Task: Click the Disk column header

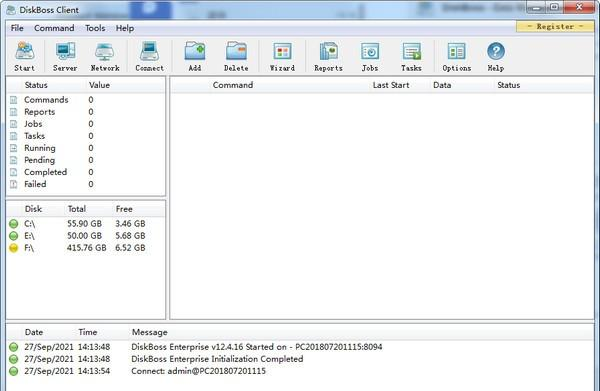Action: [33, 209]
